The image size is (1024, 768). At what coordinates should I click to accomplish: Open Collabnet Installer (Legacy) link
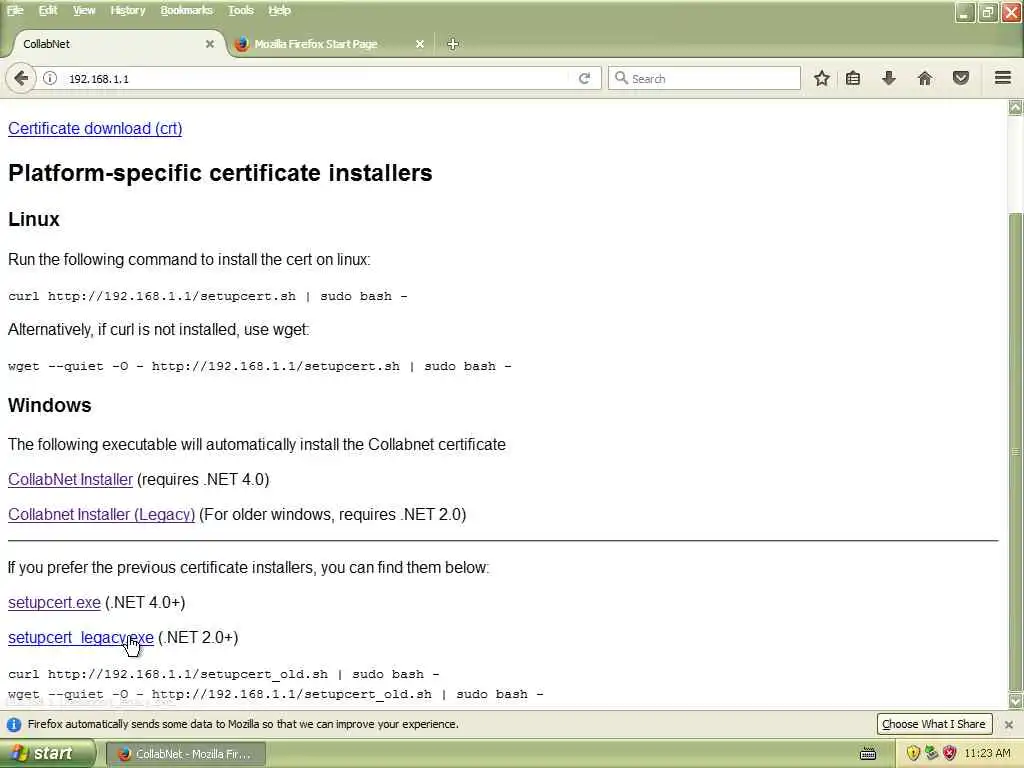click(101, 515)
